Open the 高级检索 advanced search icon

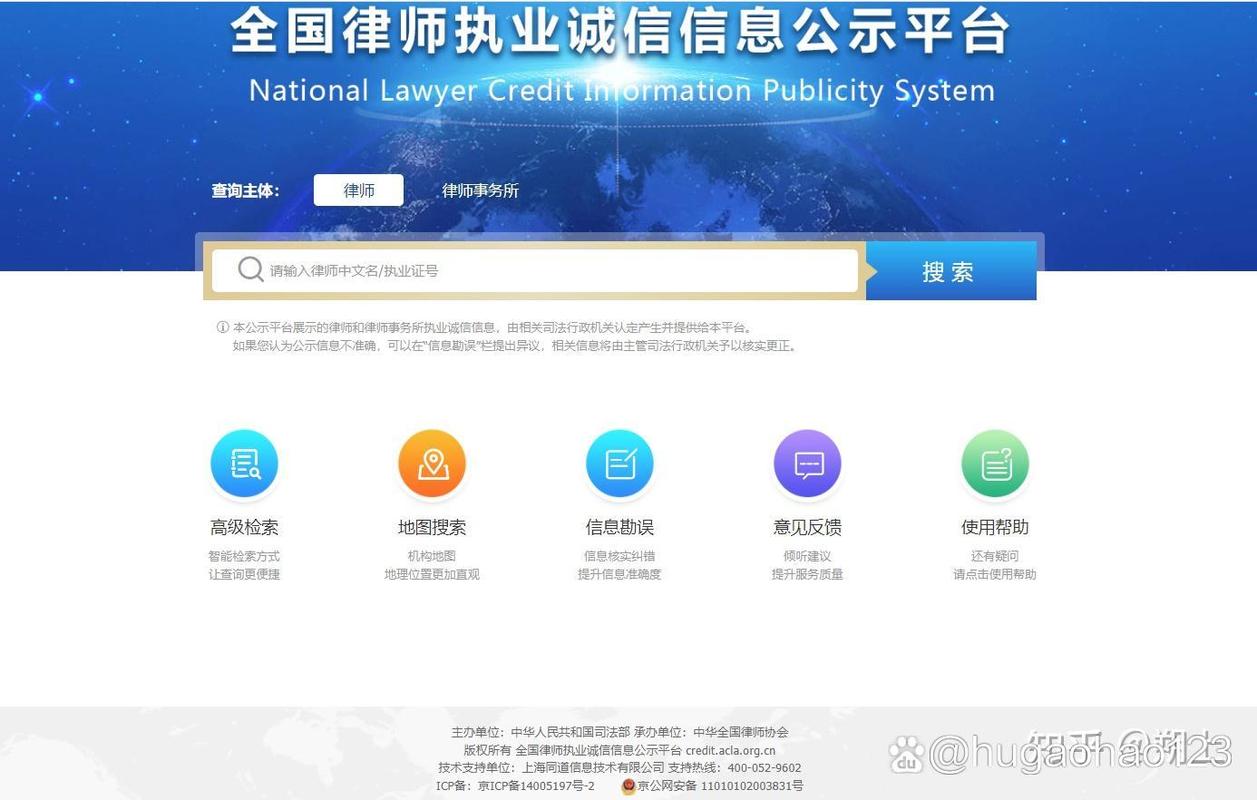tap(244, 463)
